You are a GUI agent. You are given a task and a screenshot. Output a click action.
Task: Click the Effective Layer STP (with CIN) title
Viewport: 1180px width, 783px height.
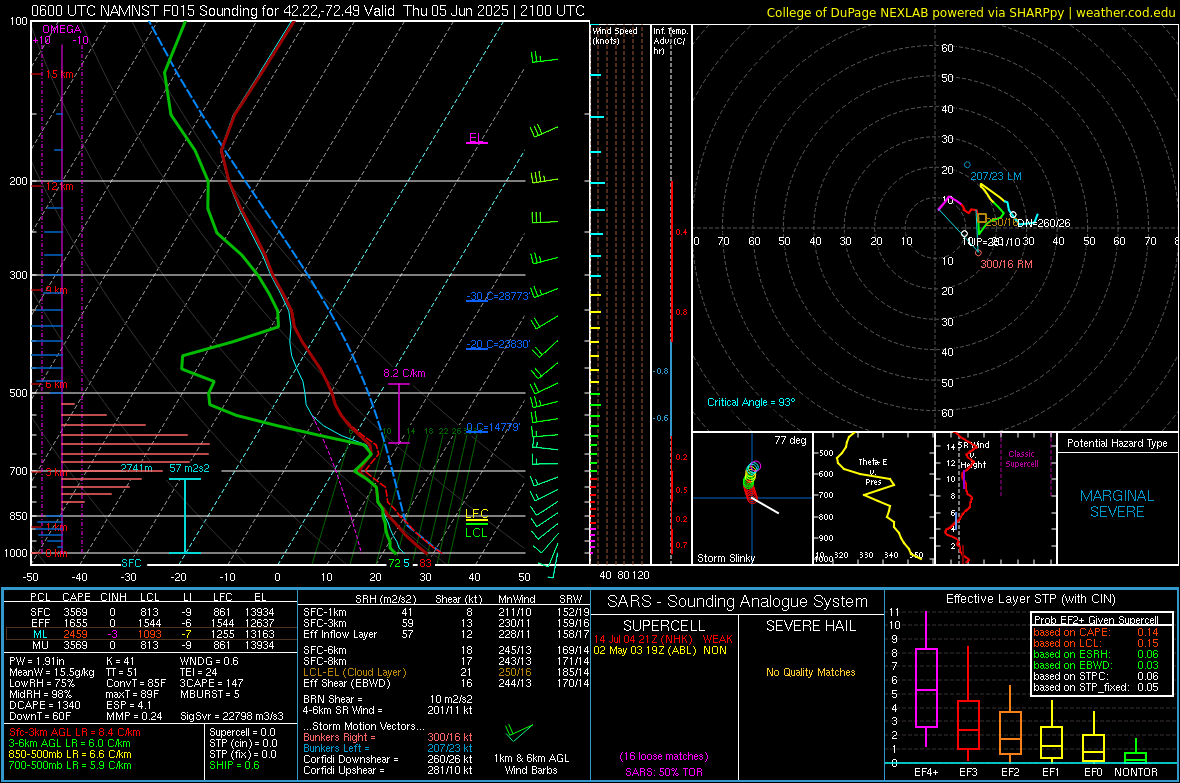pyautogui.click(x=1030, y=599)
